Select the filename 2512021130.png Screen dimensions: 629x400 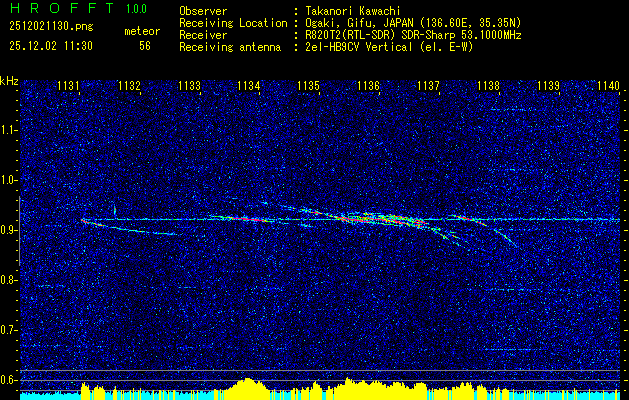pyautogui.click(x=51, y=27)
